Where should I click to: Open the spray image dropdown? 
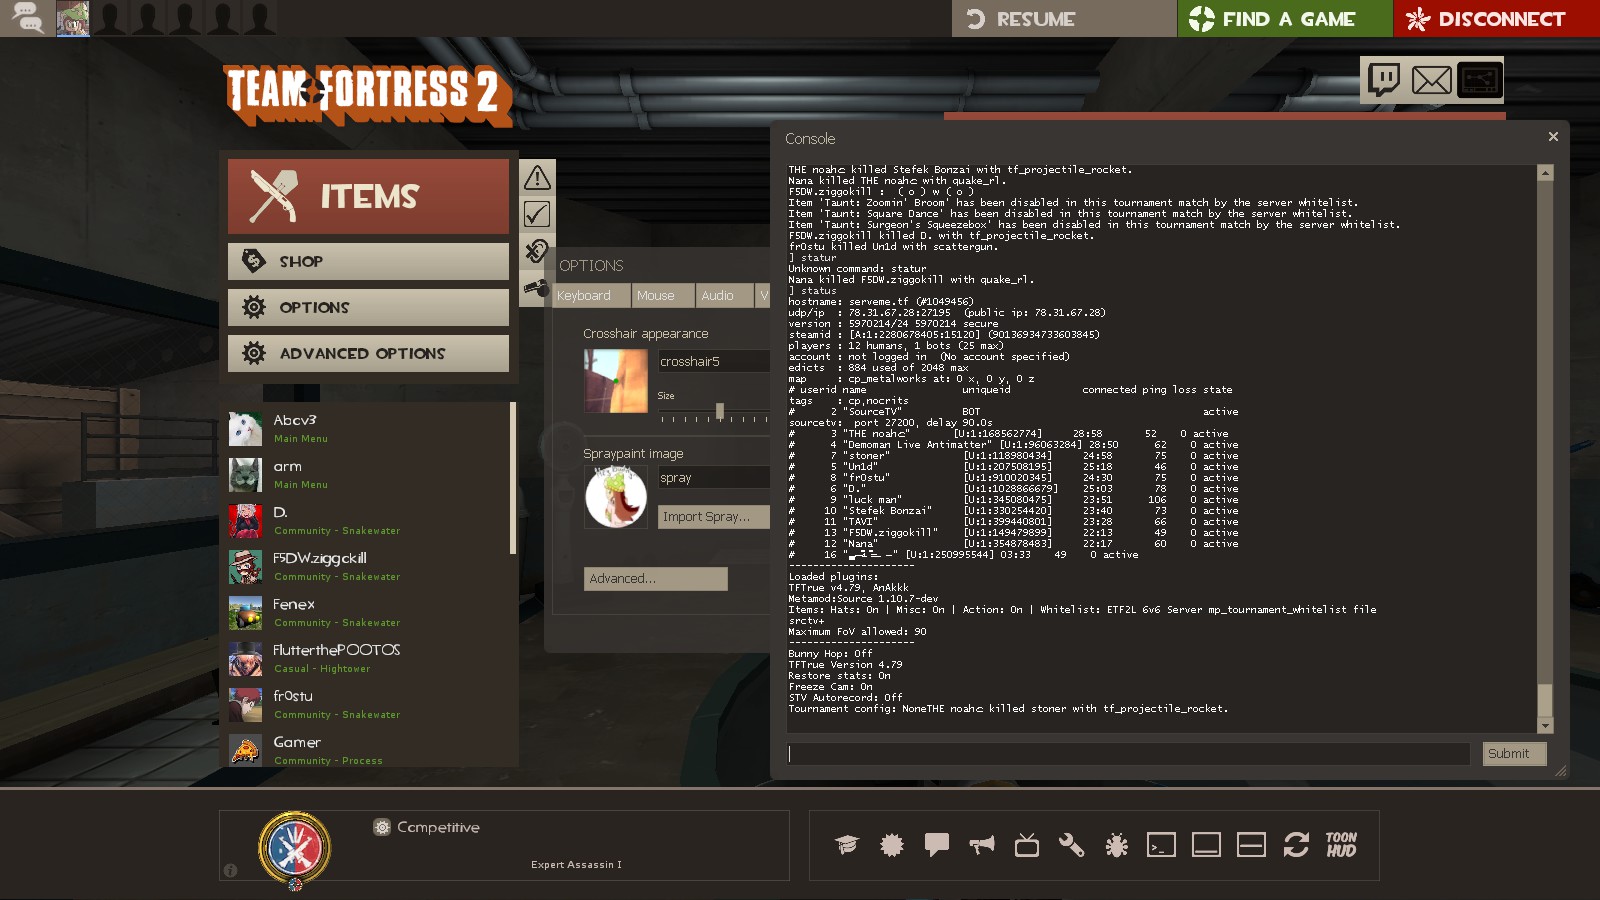(x=713, y=478)
